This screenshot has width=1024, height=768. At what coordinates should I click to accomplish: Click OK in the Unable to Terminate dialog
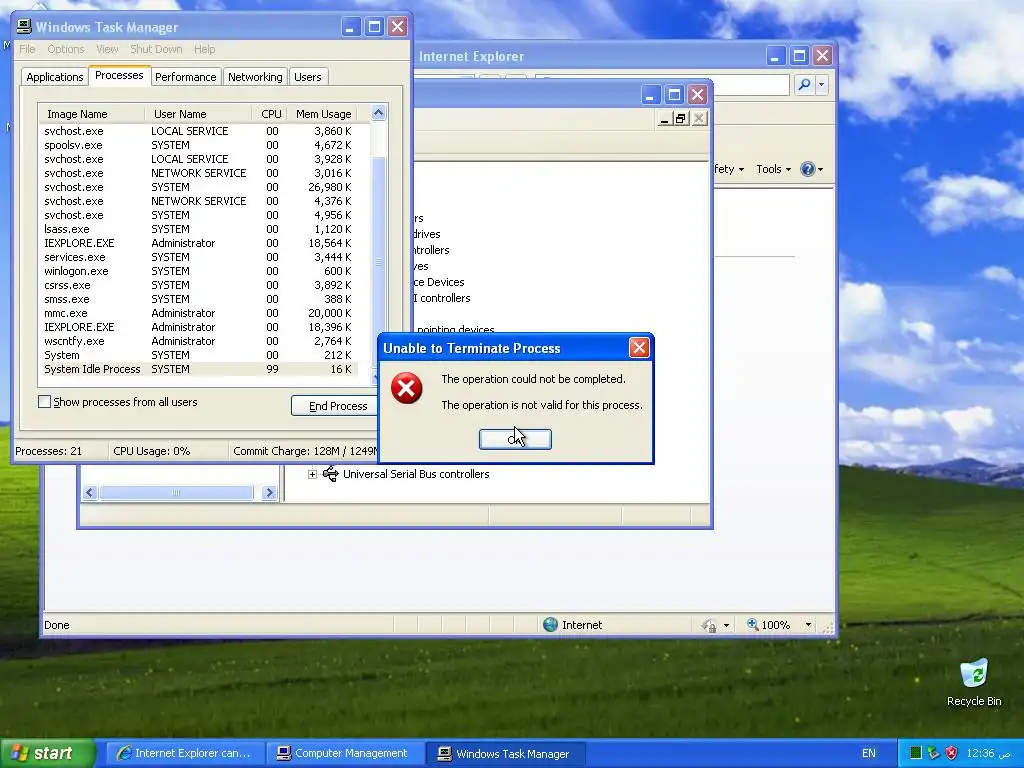[515, 440]
